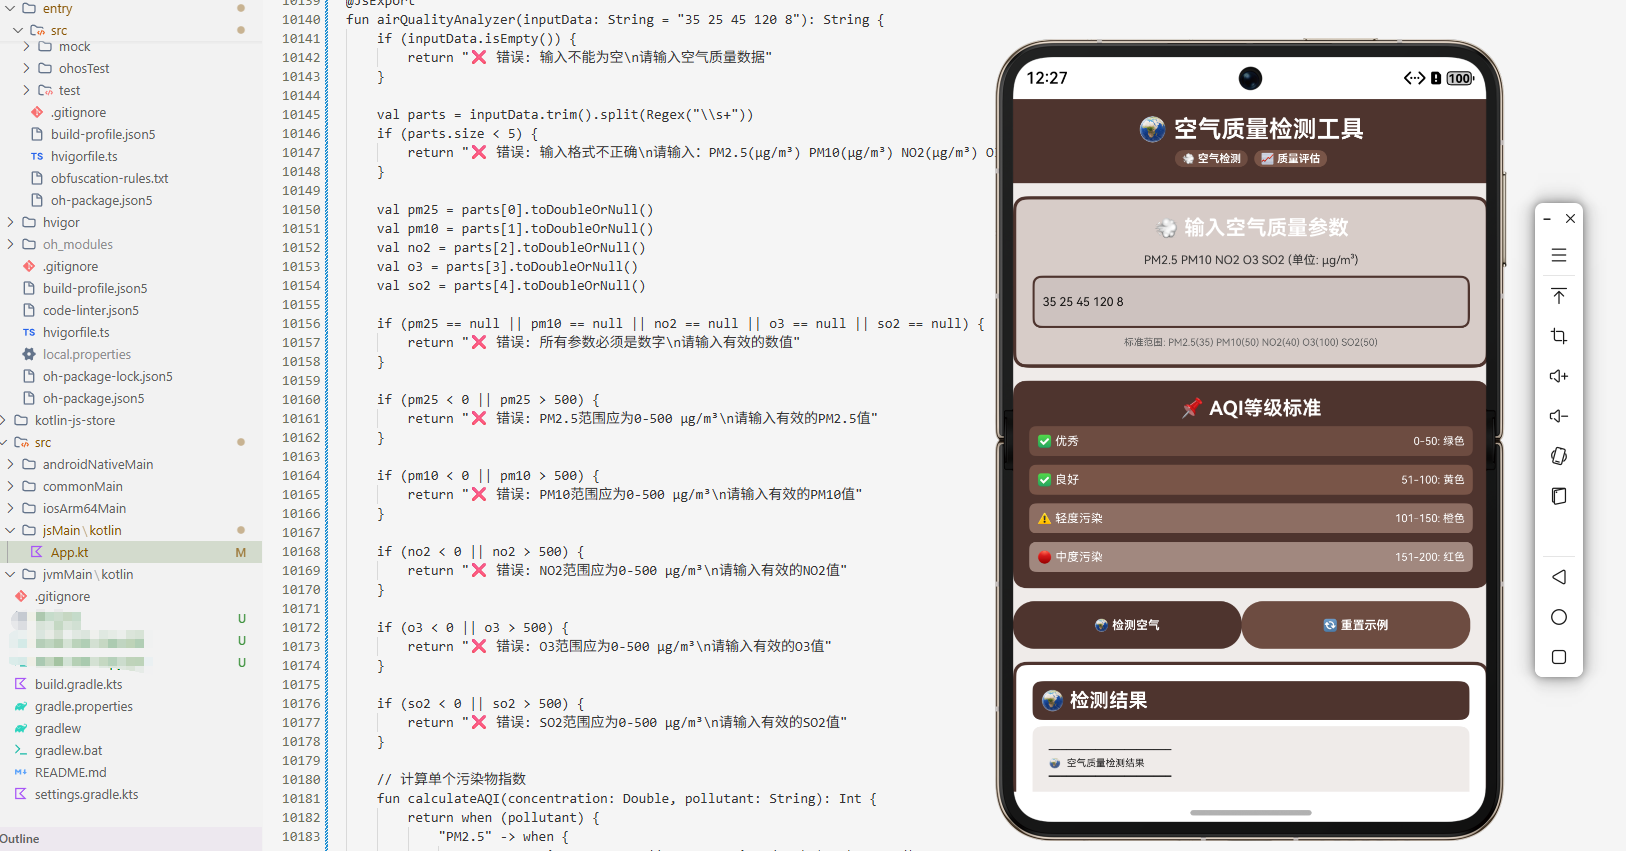
Task: Select the 优秀 AQI level row
Action: pos(1250,441)
